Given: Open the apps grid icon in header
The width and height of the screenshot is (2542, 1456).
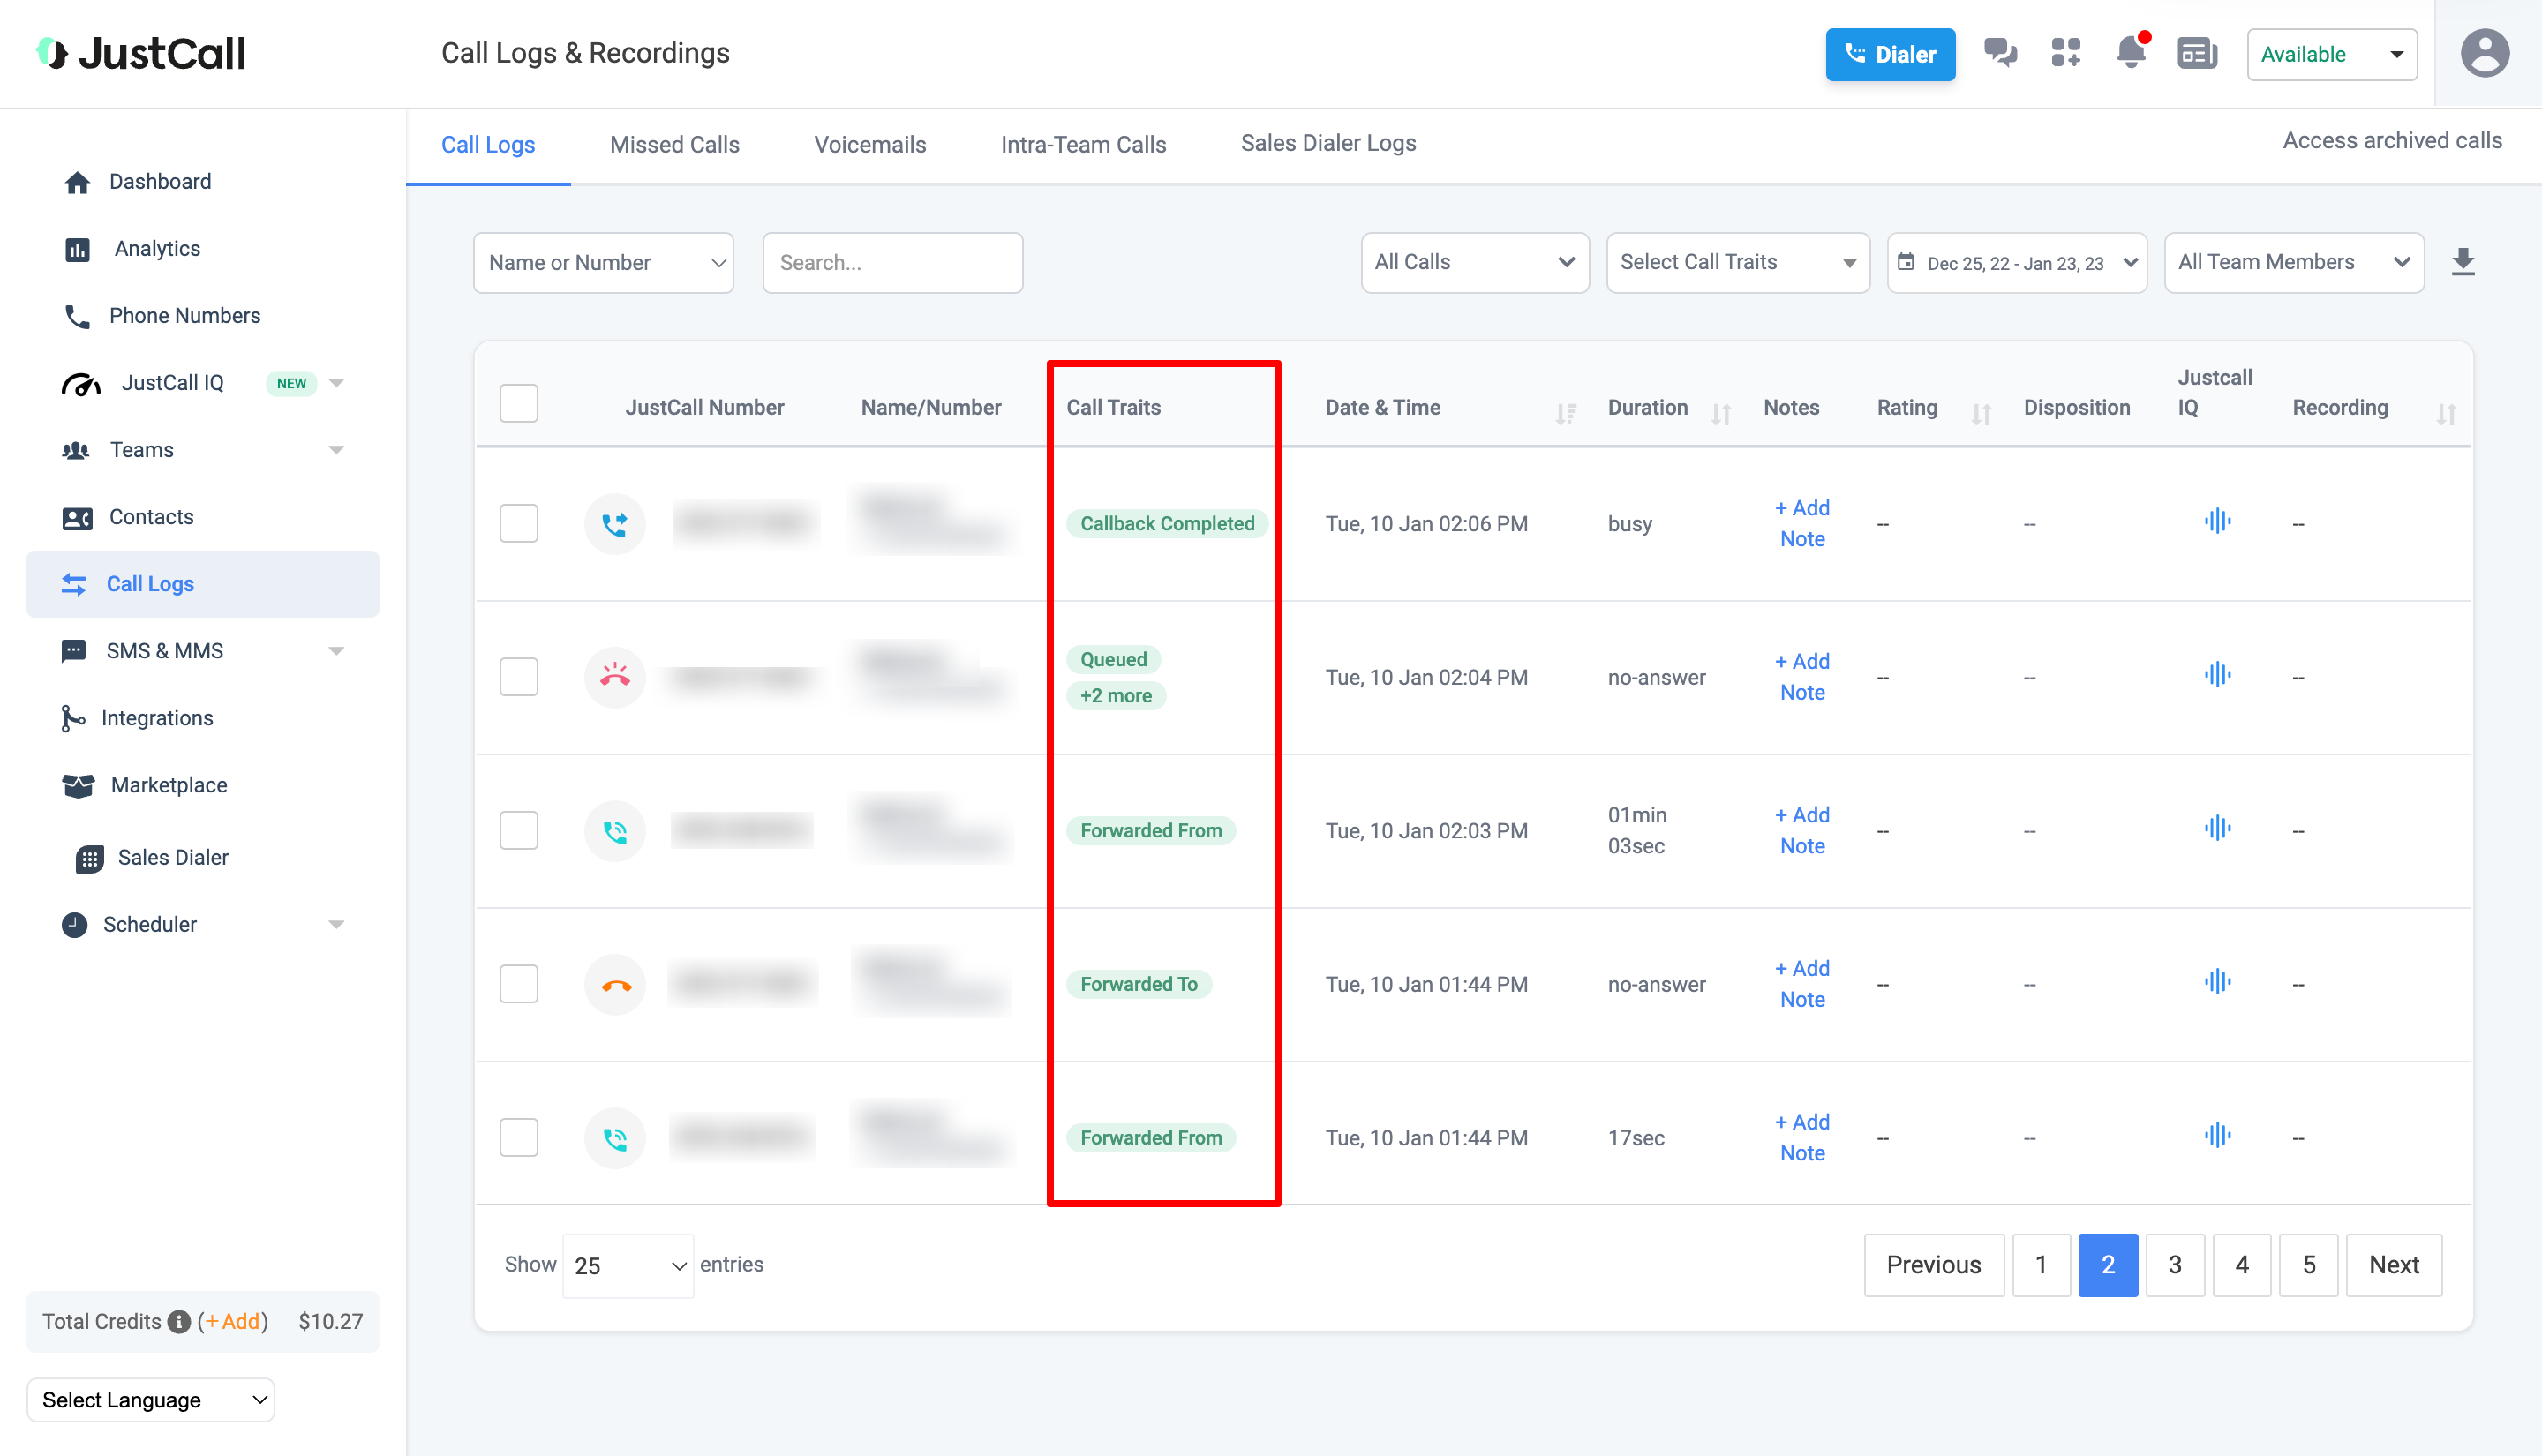Looking at the screenshot, I should (2065, 53).
